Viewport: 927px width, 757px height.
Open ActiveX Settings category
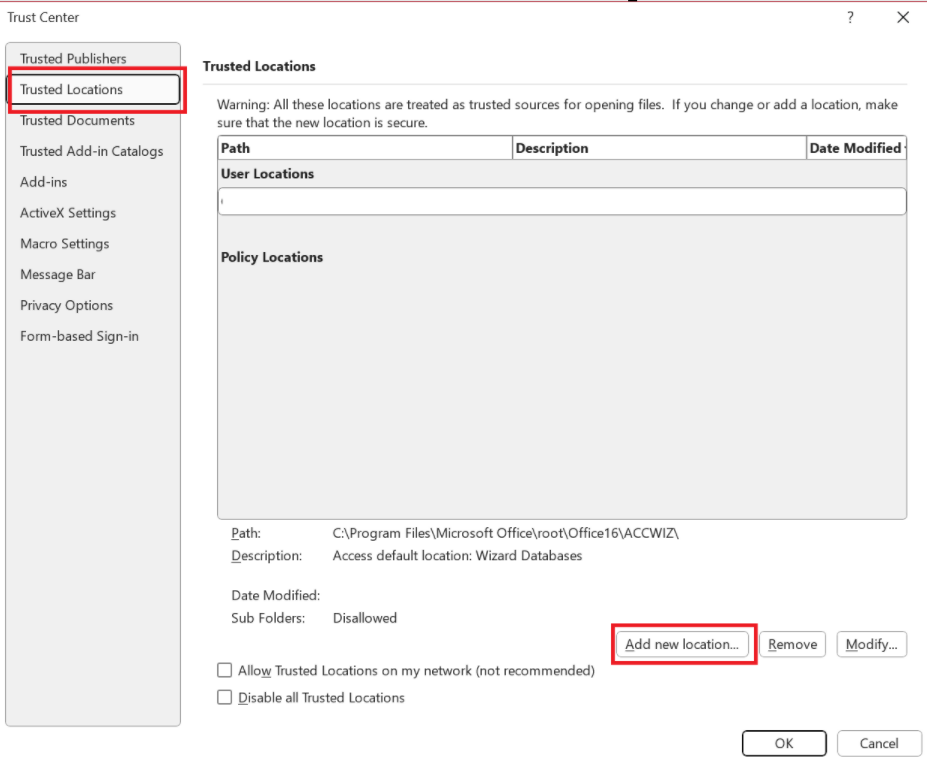click(x=68, y=212)
